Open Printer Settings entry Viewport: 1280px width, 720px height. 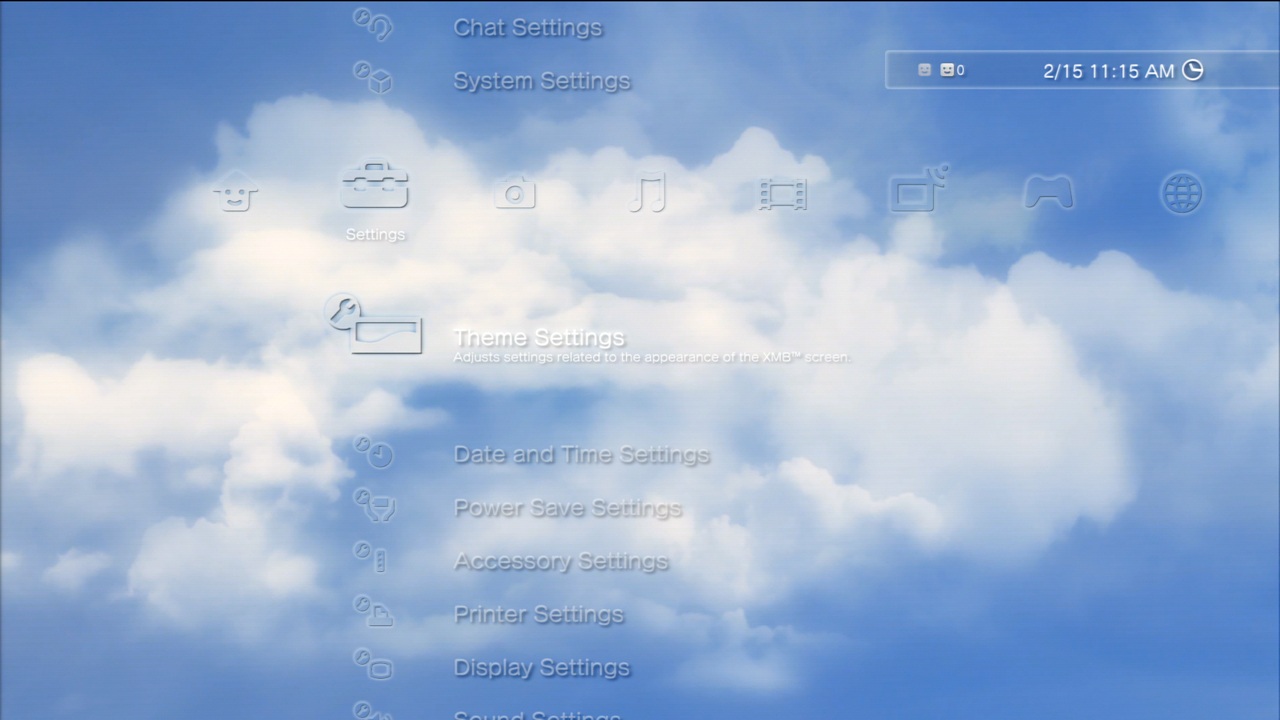(x=538, y=614)
